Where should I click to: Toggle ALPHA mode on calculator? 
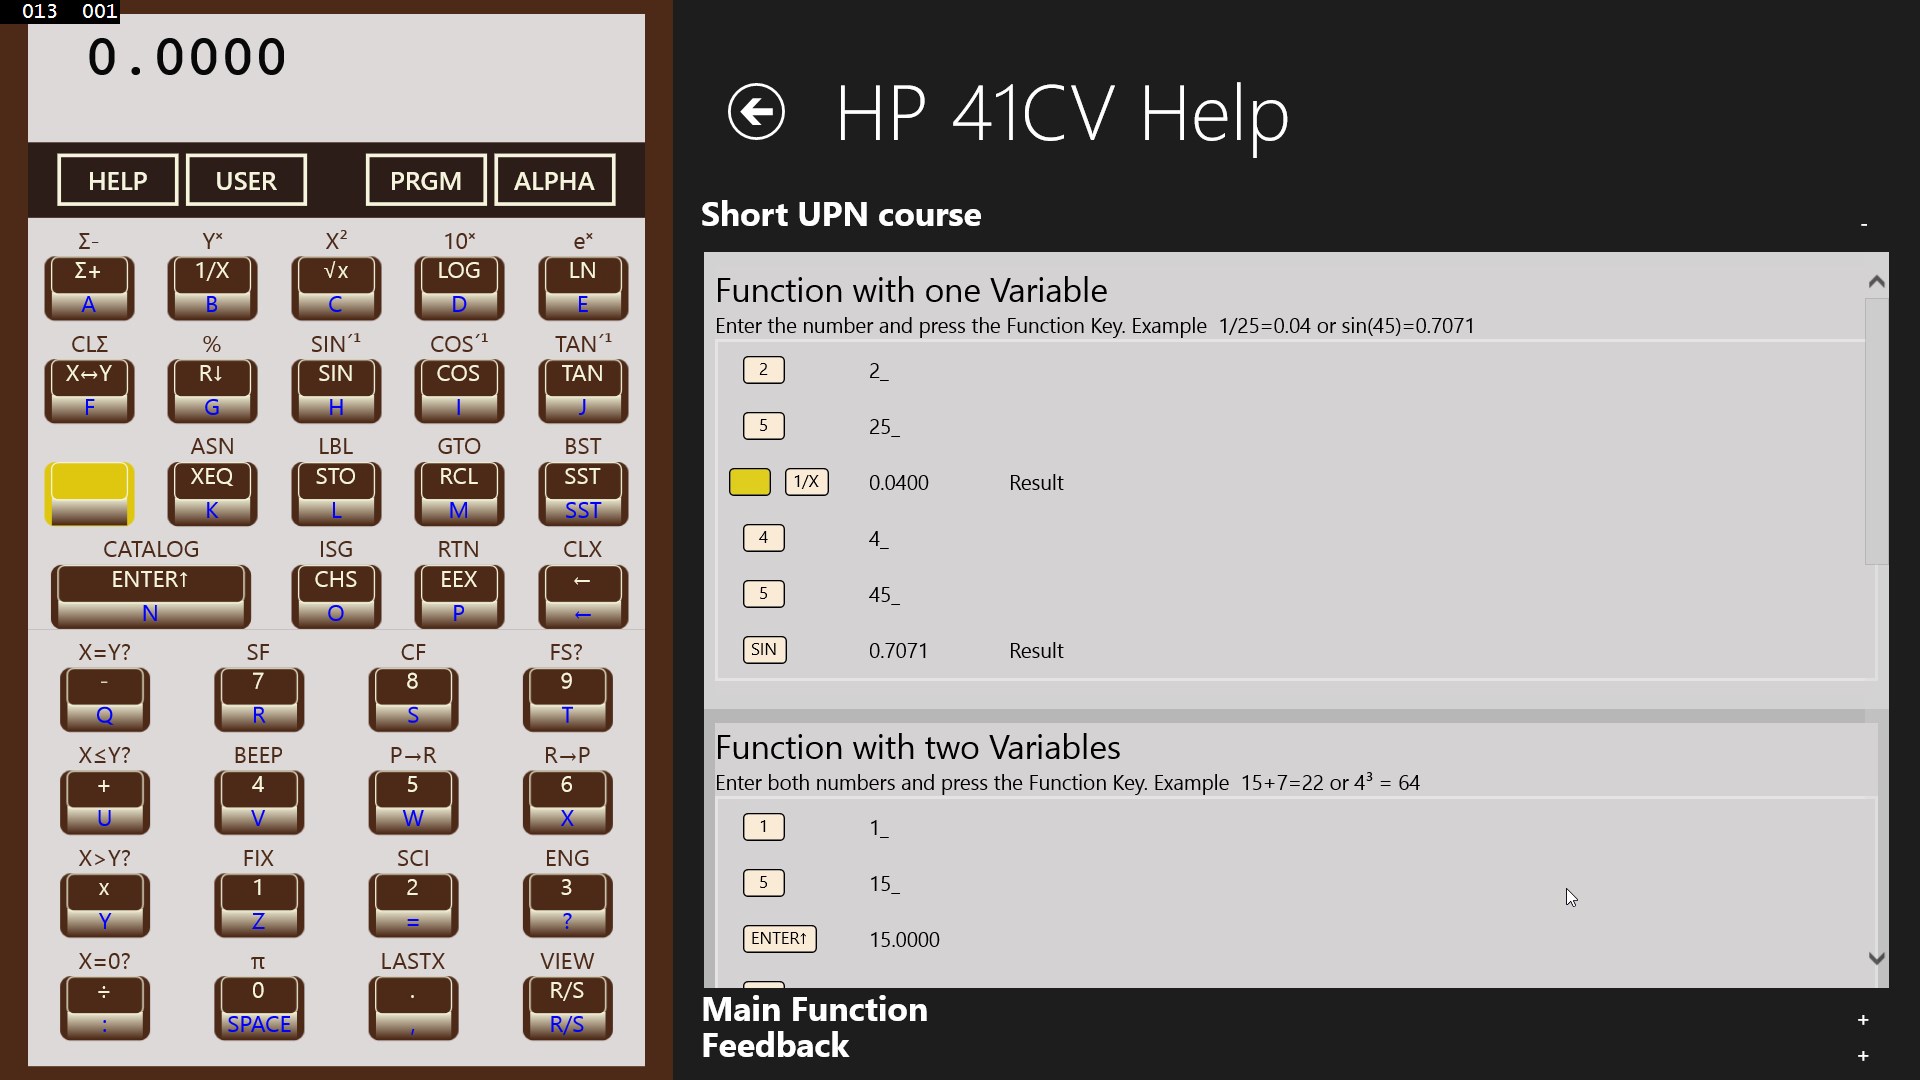(554, 181)
